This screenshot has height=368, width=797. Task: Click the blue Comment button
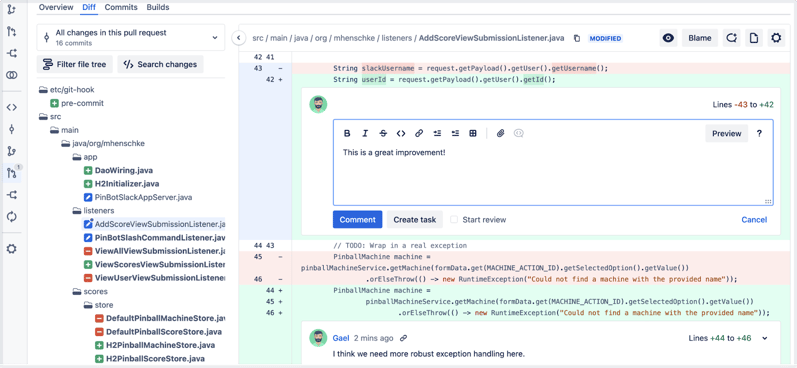(x=357, y=220)
